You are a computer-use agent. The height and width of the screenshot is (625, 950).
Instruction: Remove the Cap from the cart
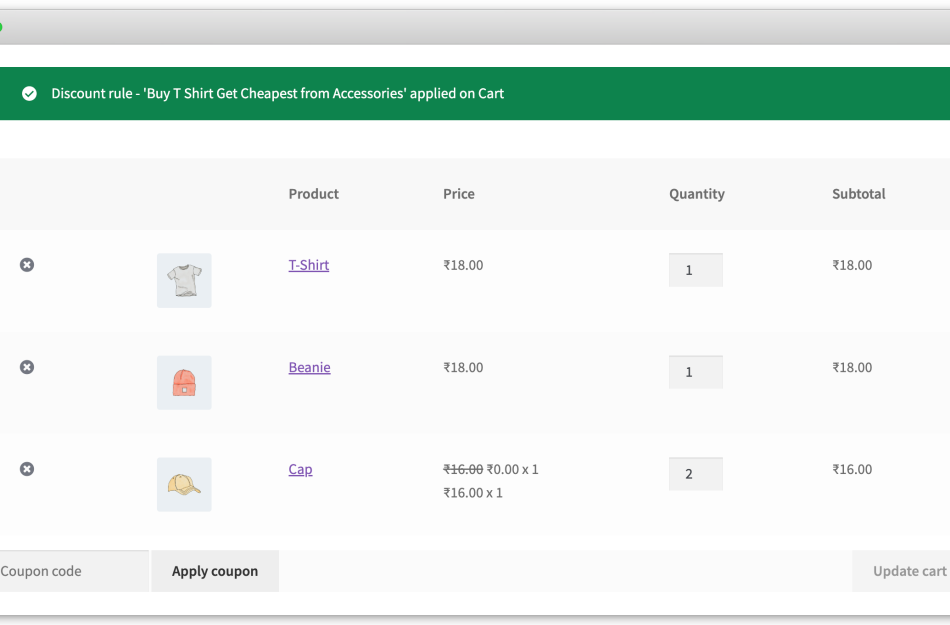26,469
